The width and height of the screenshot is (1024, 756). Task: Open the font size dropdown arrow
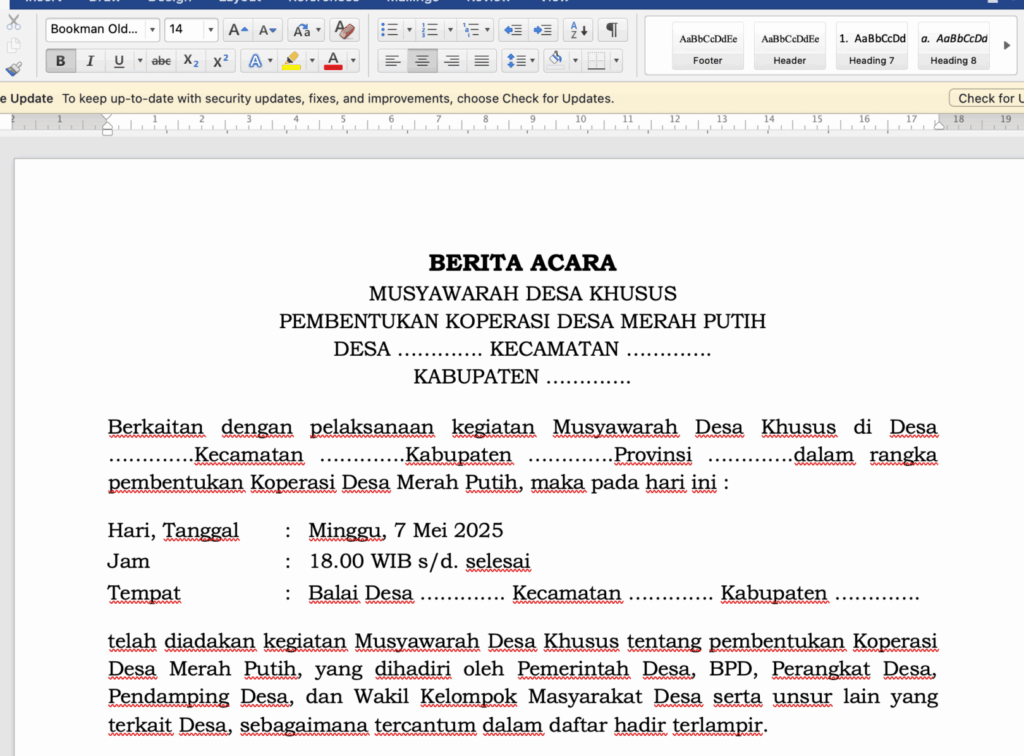(x=210, y=30)
